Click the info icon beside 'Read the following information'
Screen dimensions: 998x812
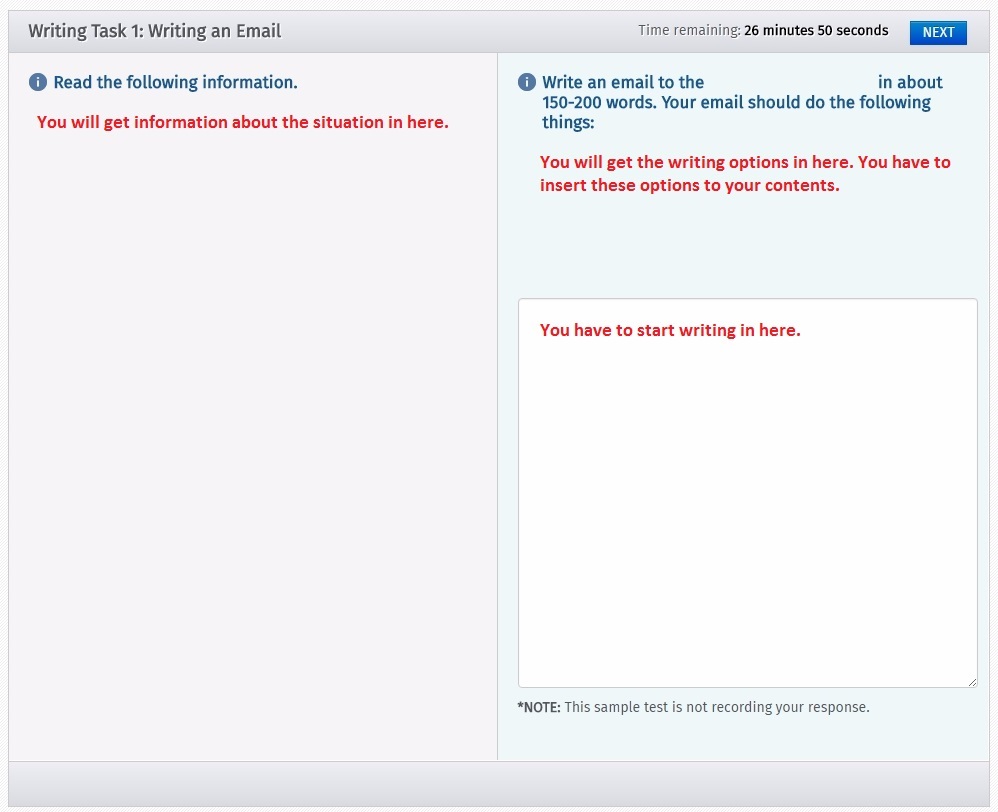(38, 82)
